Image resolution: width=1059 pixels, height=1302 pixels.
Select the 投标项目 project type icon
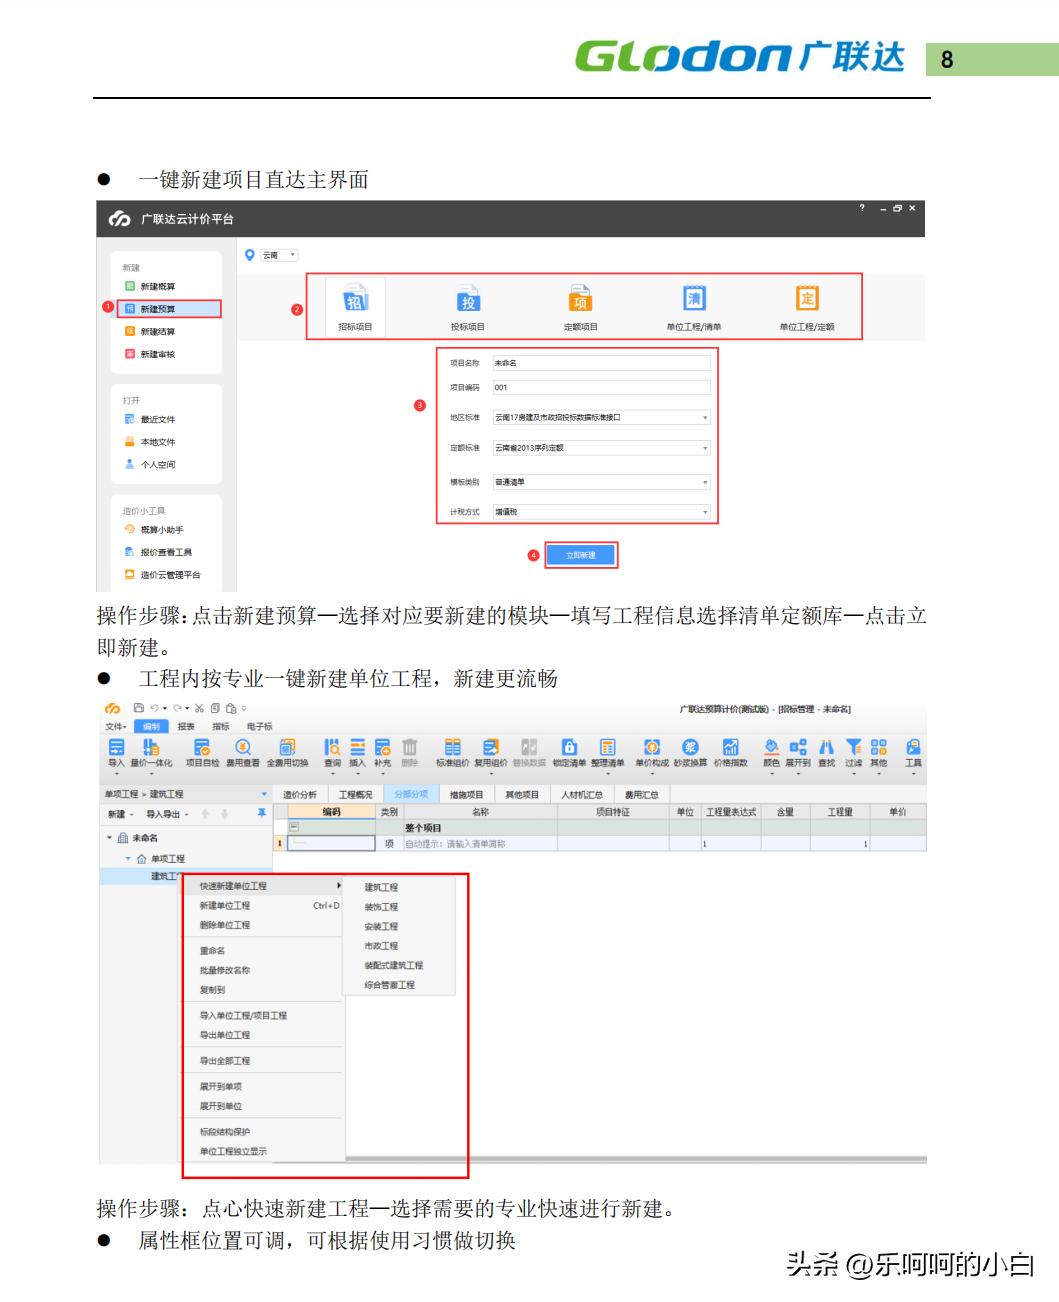tap(469, 303)
